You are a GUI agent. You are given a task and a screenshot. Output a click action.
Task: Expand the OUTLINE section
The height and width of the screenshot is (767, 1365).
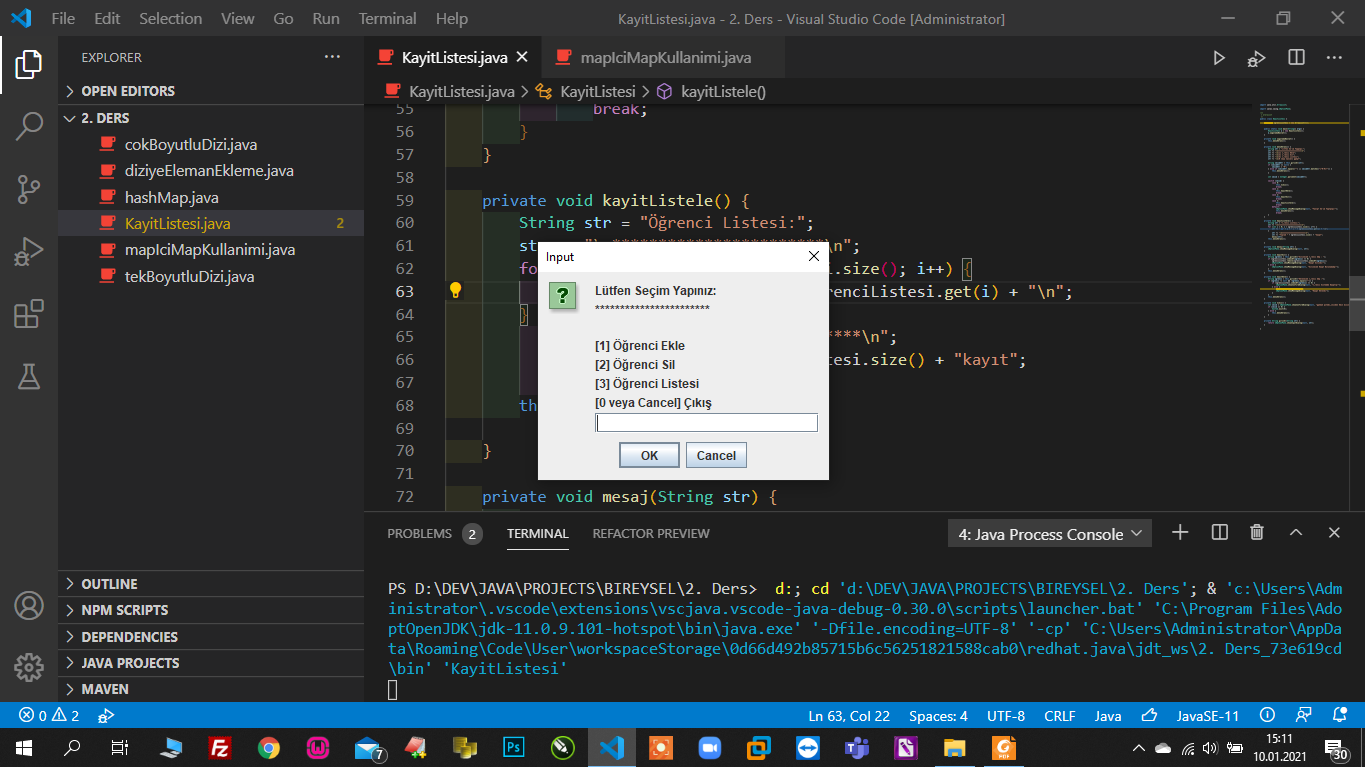click(109, 584)
